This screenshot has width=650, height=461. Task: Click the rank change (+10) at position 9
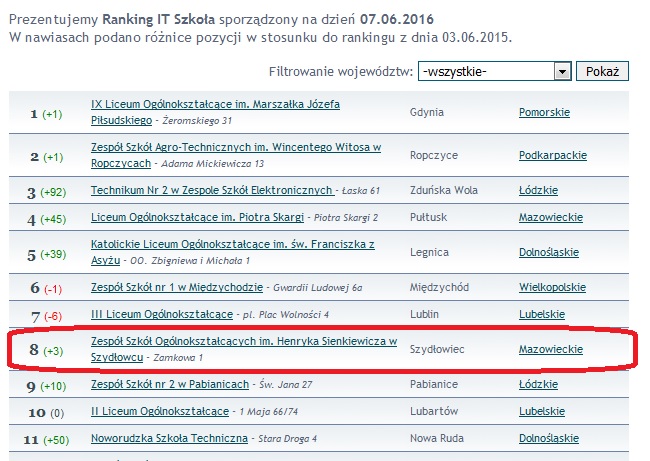click(53, 386)
